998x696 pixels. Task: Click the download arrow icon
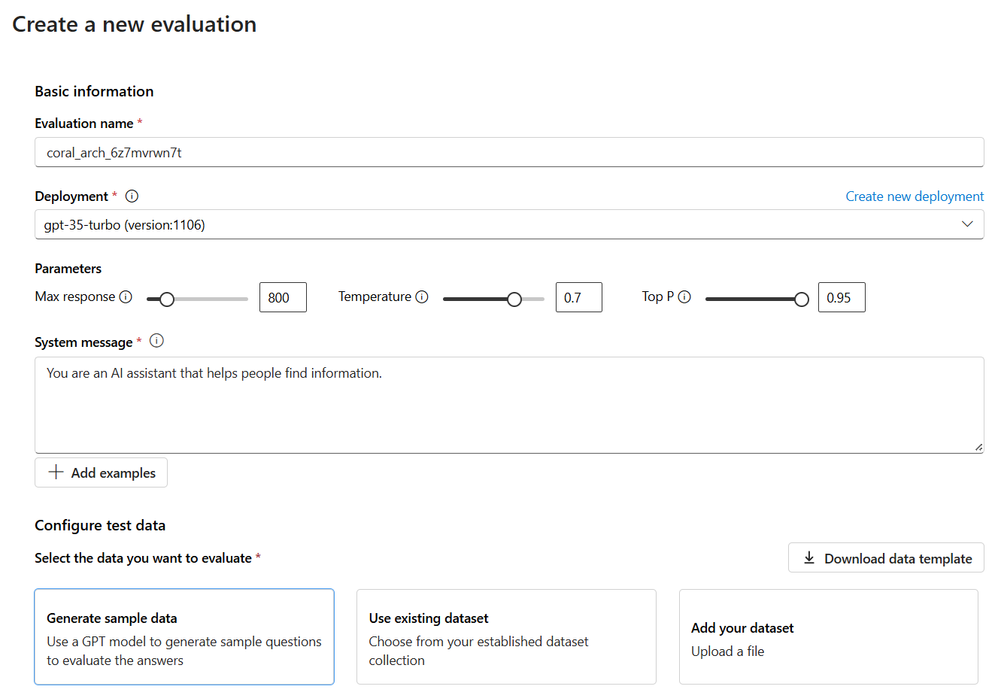809,558
